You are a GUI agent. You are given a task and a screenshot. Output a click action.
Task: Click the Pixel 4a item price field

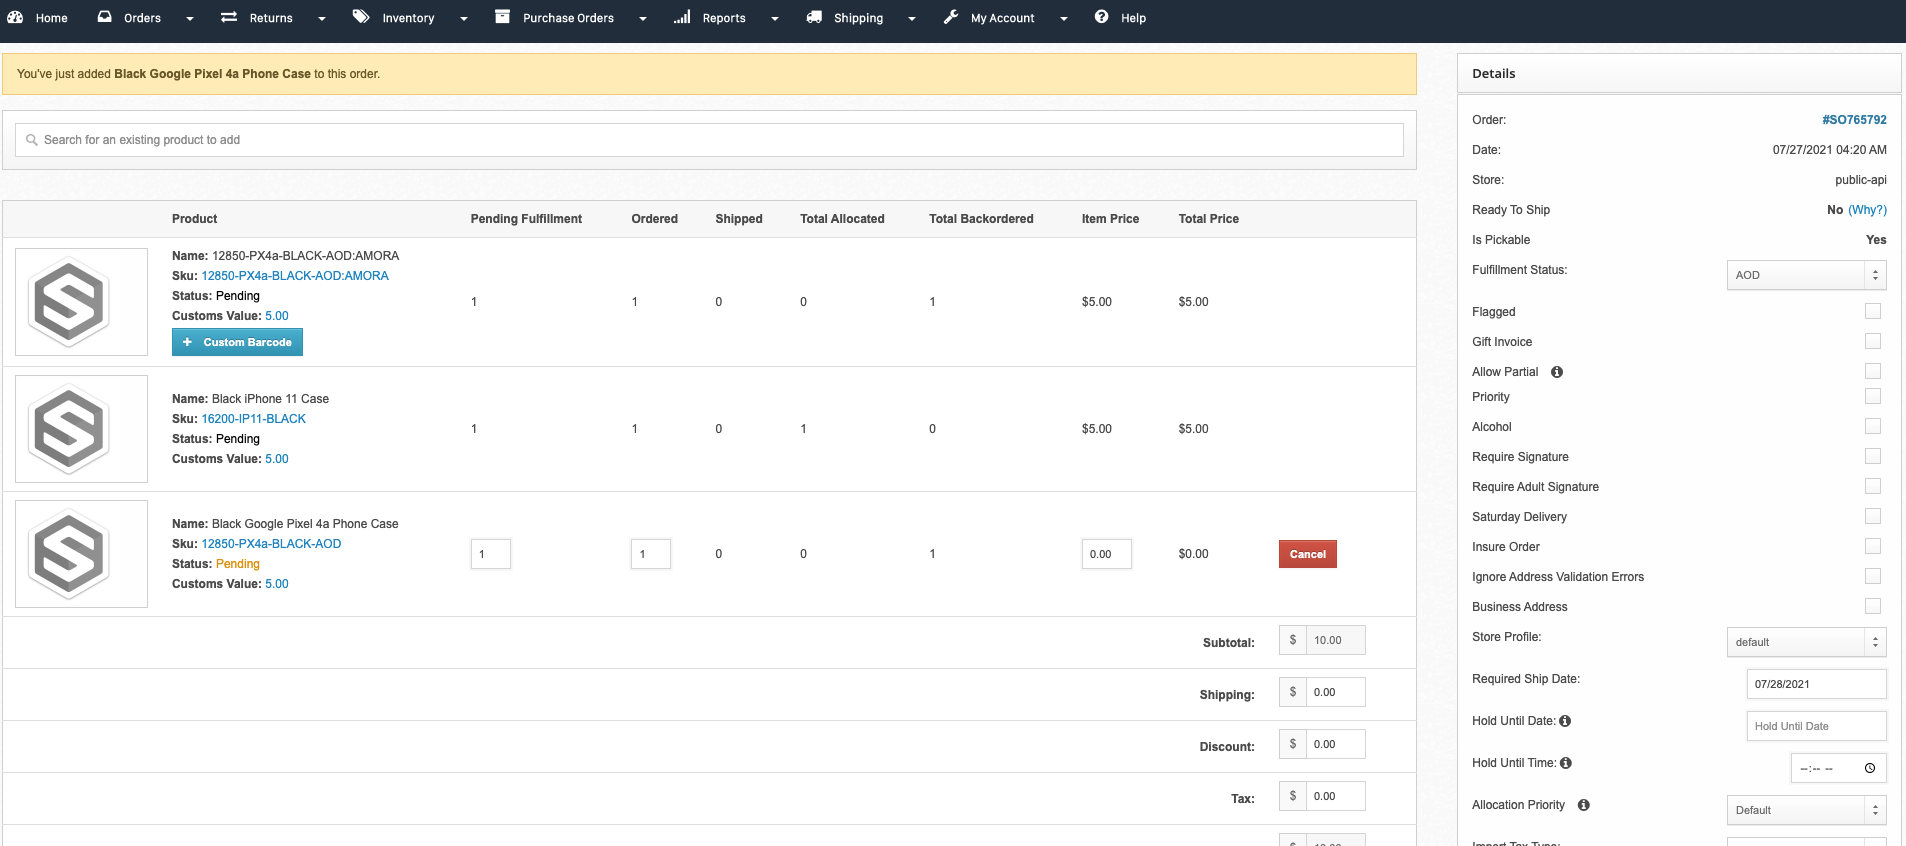[x=1106, y=554]
